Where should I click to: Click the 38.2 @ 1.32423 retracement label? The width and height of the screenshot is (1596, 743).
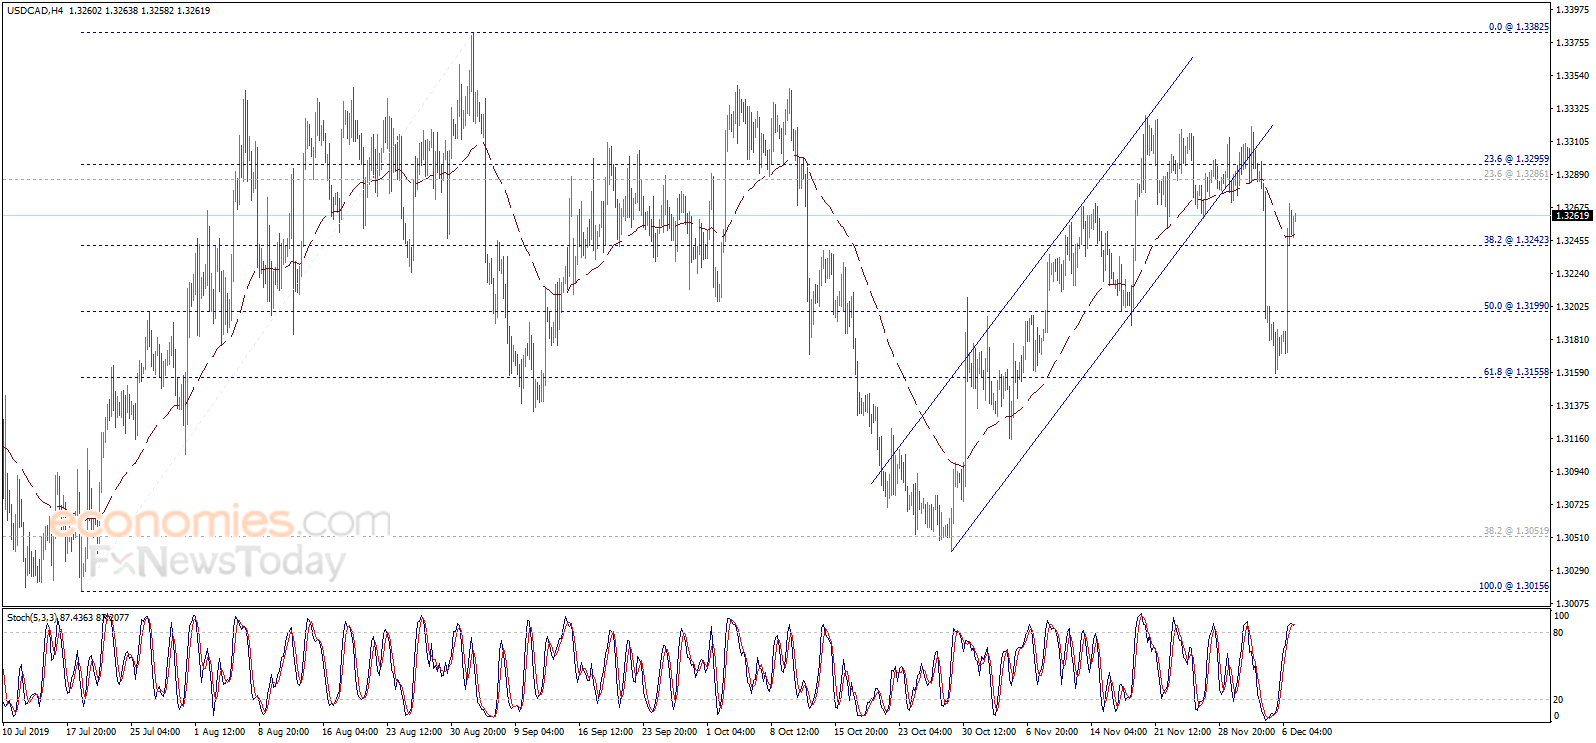1516,240
